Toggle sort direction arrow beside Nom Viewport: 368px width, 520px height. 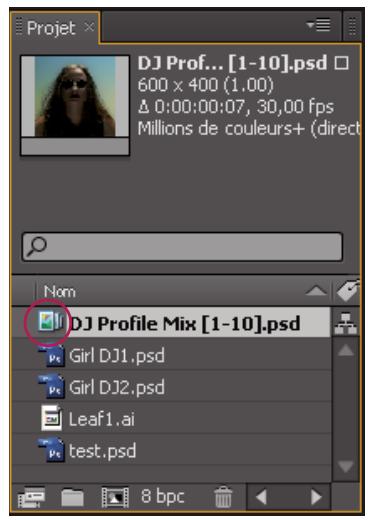316,291
